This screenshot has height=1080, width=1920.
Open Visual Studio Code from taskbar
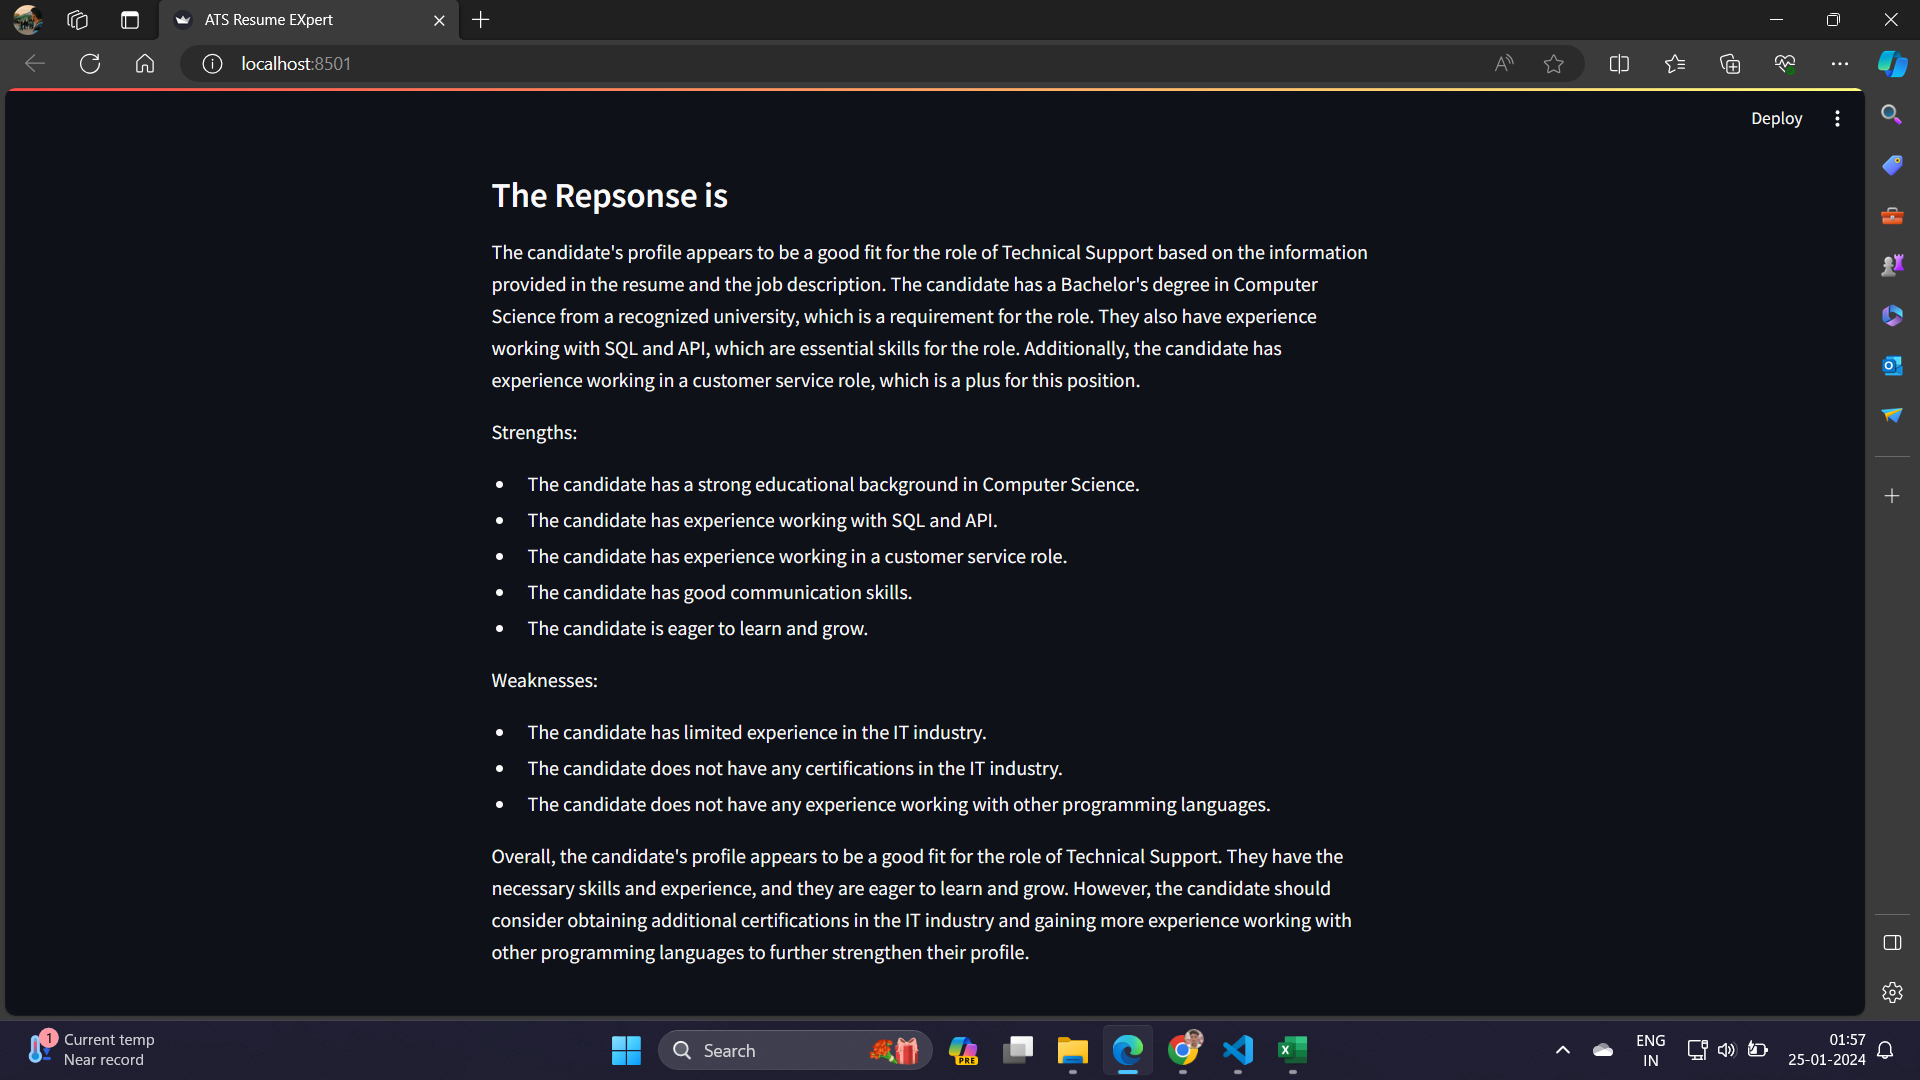(x=1237, y=1050)
